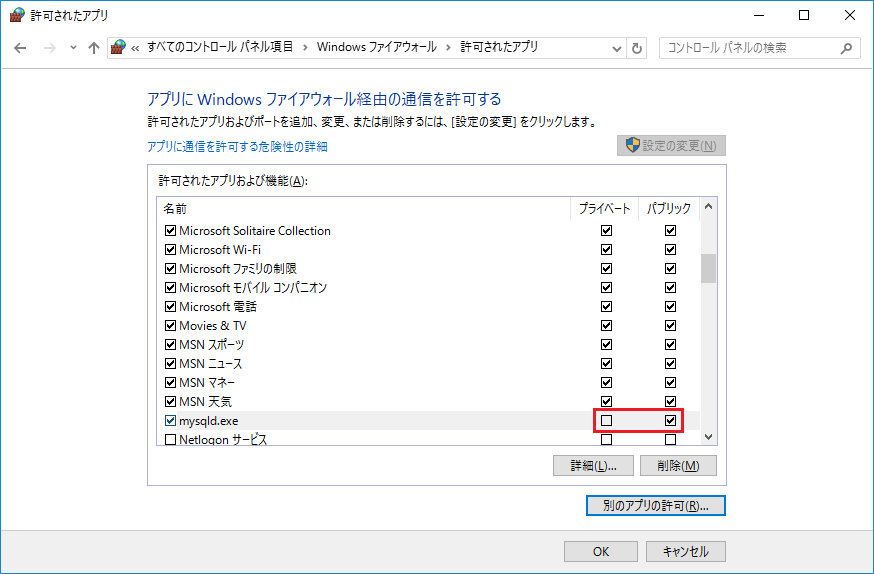Image resolution: width=874 pixels, height=574 pixels.
Task: Uncheck public network for mysqld.exe
Action: (x=671, y=420)
